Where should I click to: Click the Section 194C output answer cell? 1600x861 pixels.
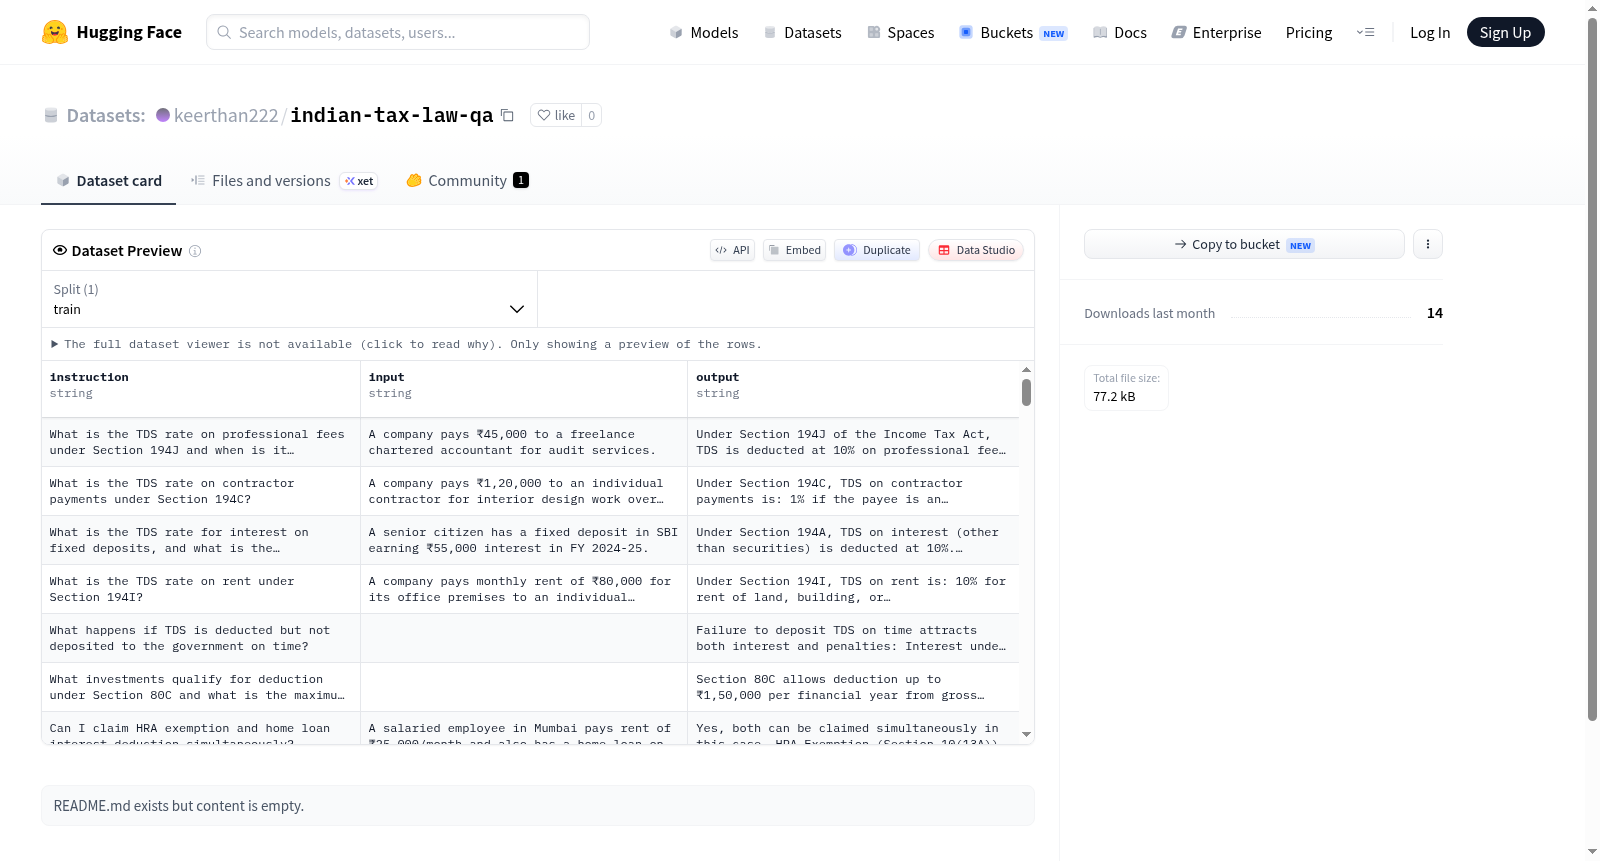coord(853,491)
